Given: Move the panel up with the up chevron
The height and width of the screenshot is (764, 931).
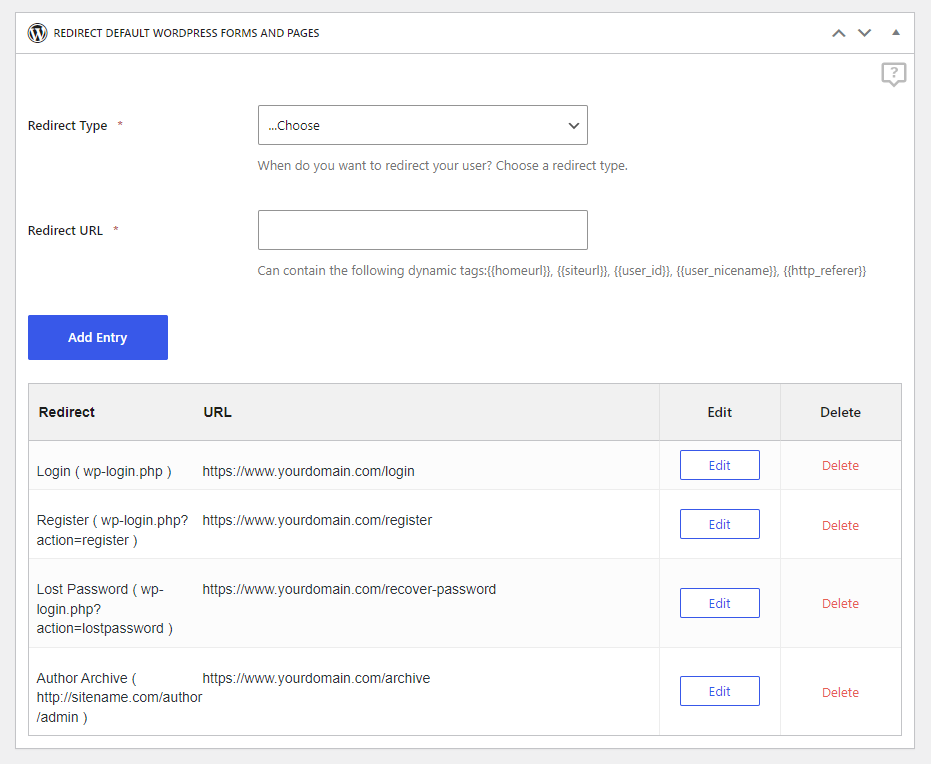Looking at the screenshot, I should 838,33.
